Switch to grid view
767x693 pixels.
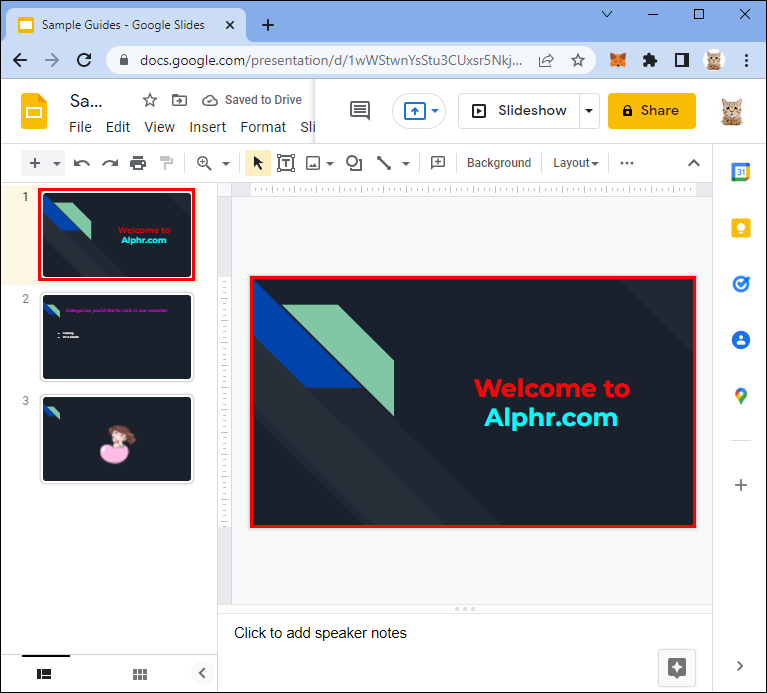tap(140, 674)
